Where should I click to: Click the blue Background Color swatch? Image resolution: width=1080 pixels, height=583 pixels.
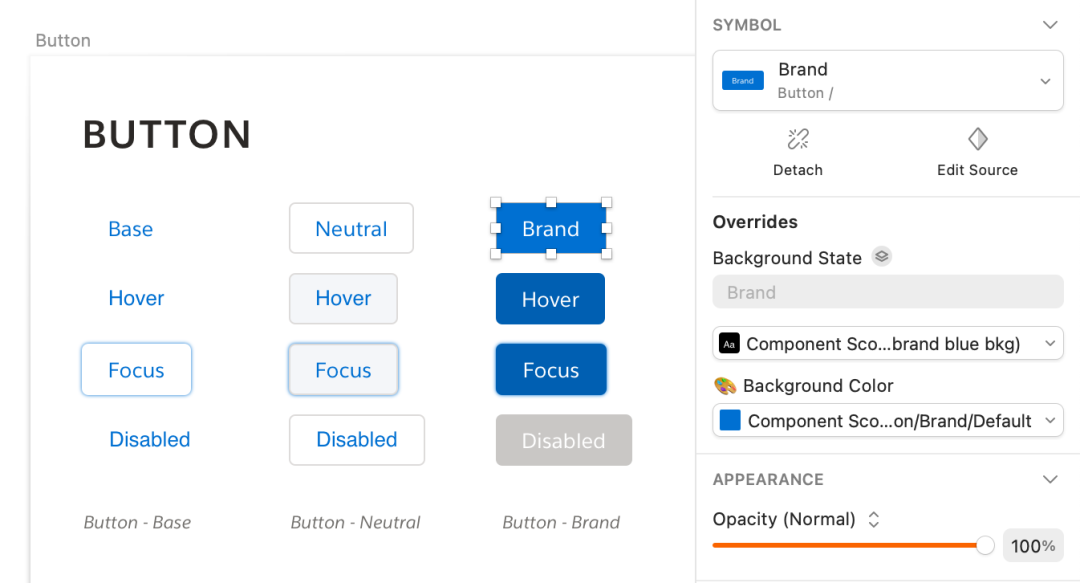click(x=730, y=421)
